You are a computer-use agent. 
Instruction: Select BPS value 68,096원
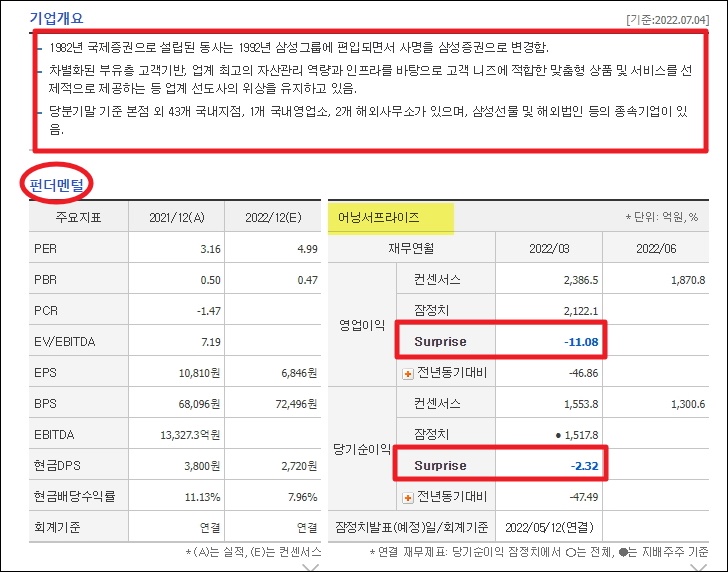pos(200,404)
